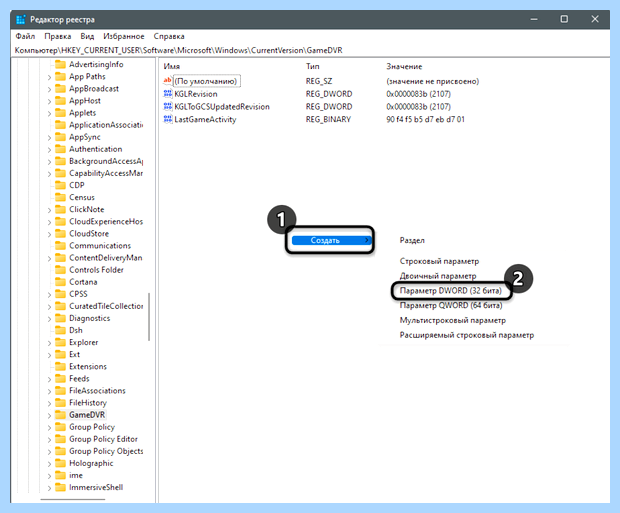This screenshot has width=620, height=513.
Task: Open the Файл menu
Action: [25, 36]
